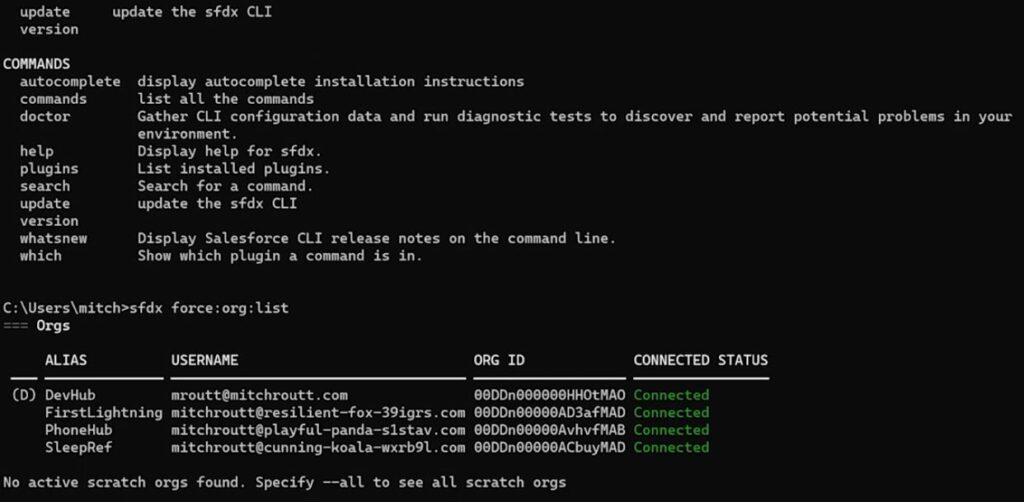Click the USERNAME column header

(205, 360)
